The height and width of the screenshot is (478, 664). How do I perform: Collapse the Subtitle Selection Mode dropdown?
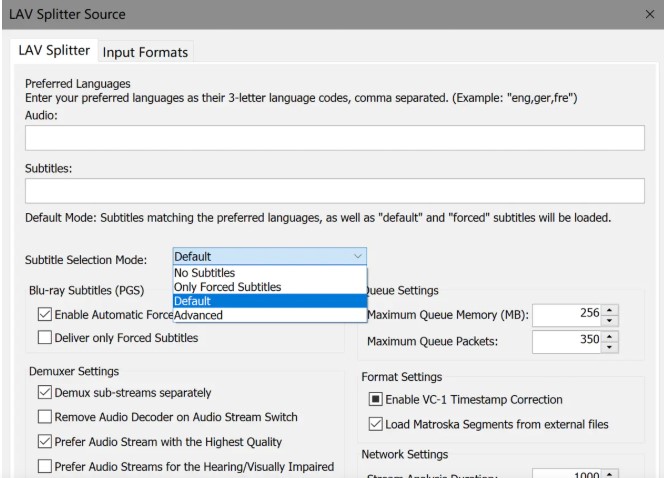359,256
